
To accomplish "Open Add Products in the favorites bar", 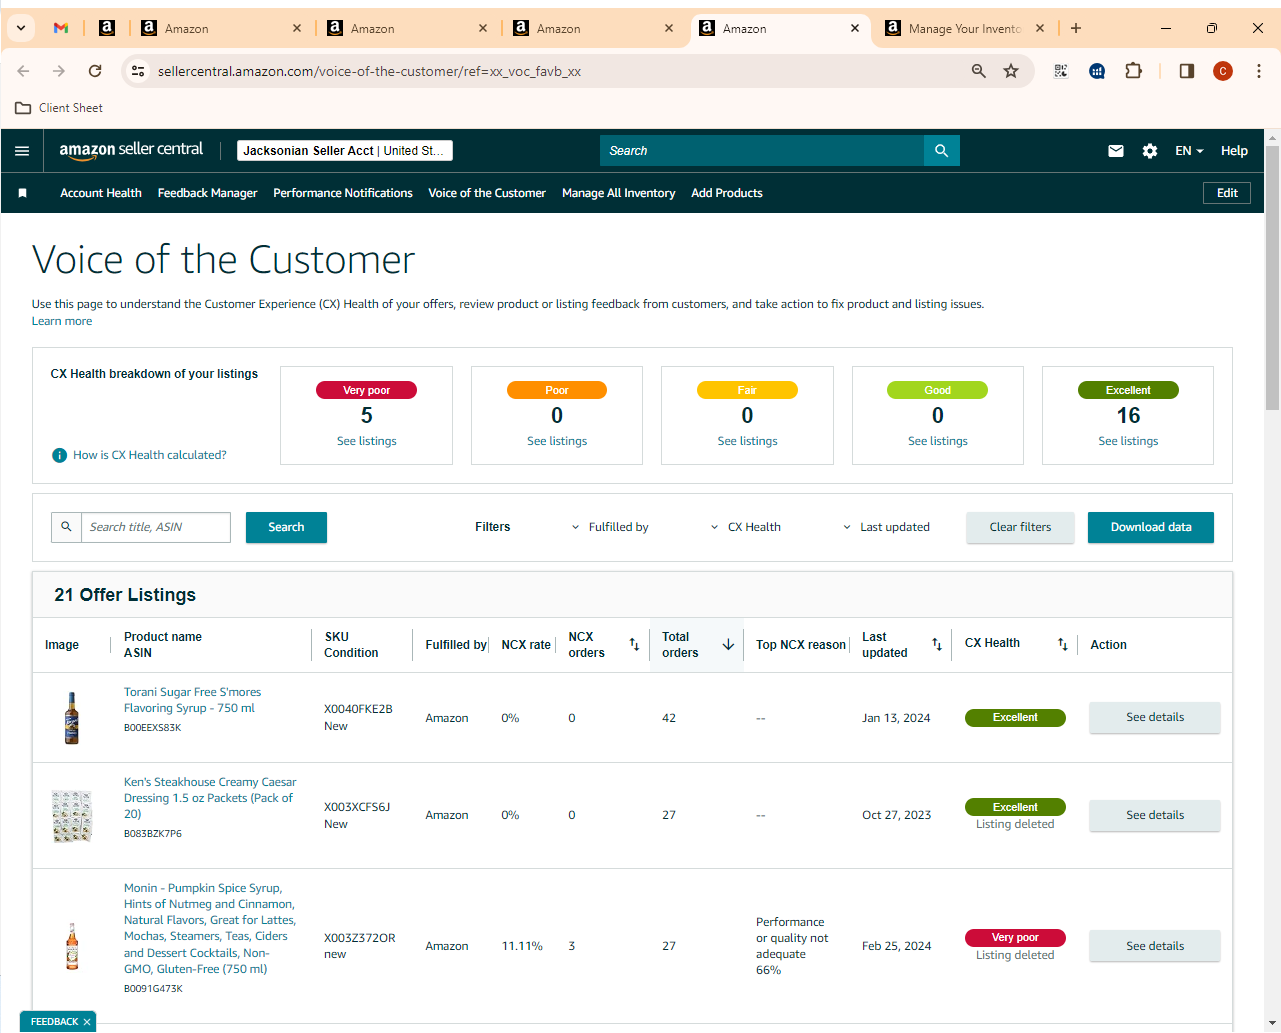I will tap(727, 193).
